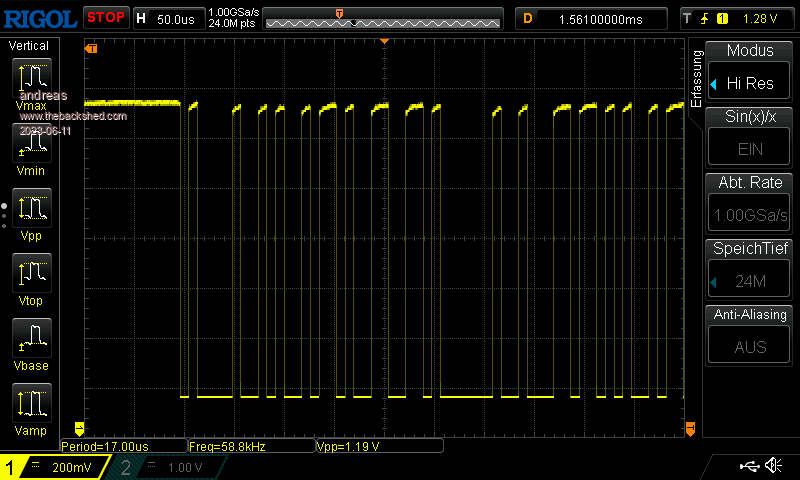Viewport: 800px width, 480px height.
Task: Click the horizontal timebase 50.0us field
Action: pyautogui.click(x=175, y=18)
